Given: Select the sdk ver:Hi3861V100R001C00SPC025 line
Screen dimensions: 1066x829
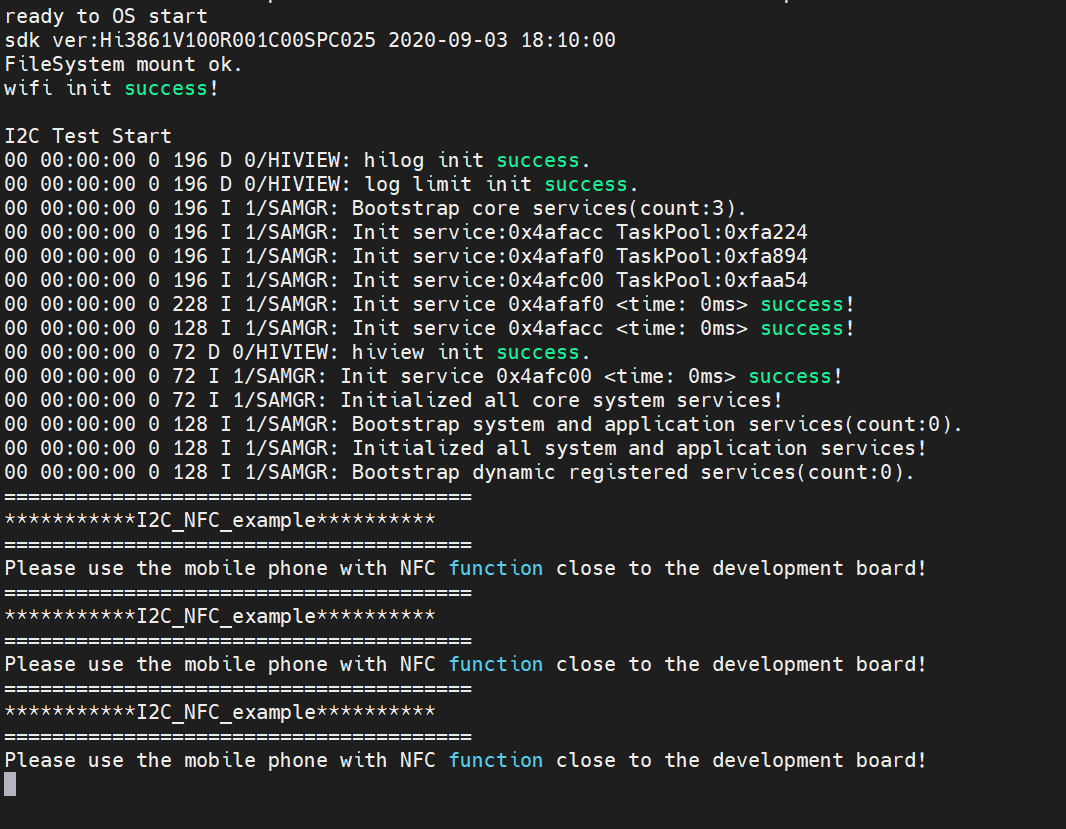Looking at the screenshot, I should [310, 40].
